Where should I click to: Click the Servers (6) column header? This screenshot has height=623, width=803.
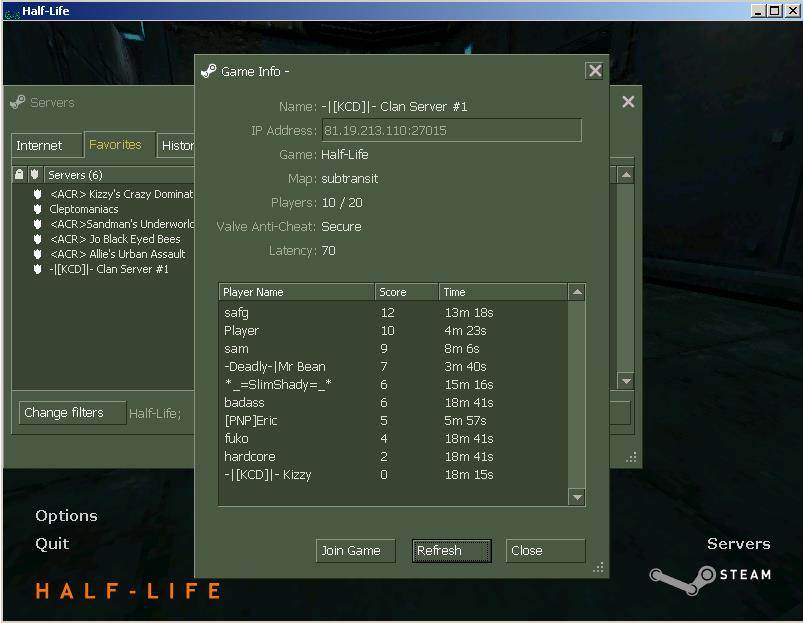tap(119, 175)
